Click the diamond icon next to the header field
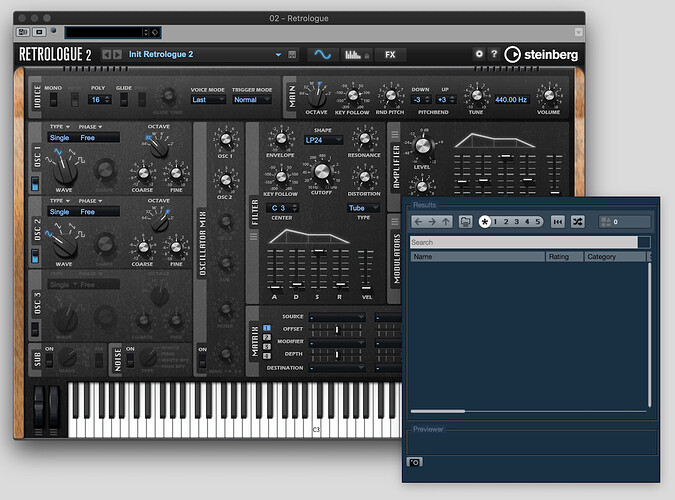 (x=155, y=32)
